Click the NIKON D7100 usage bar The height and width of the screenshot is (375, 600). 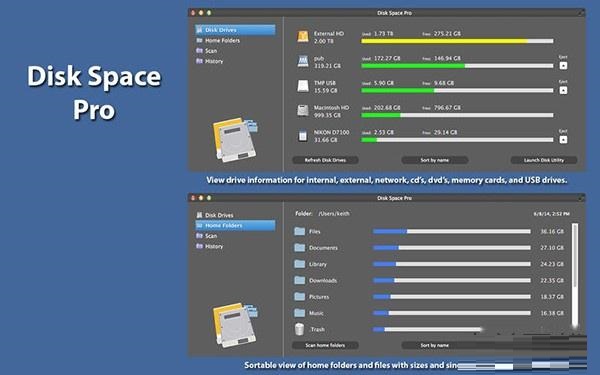coord(457,140)
